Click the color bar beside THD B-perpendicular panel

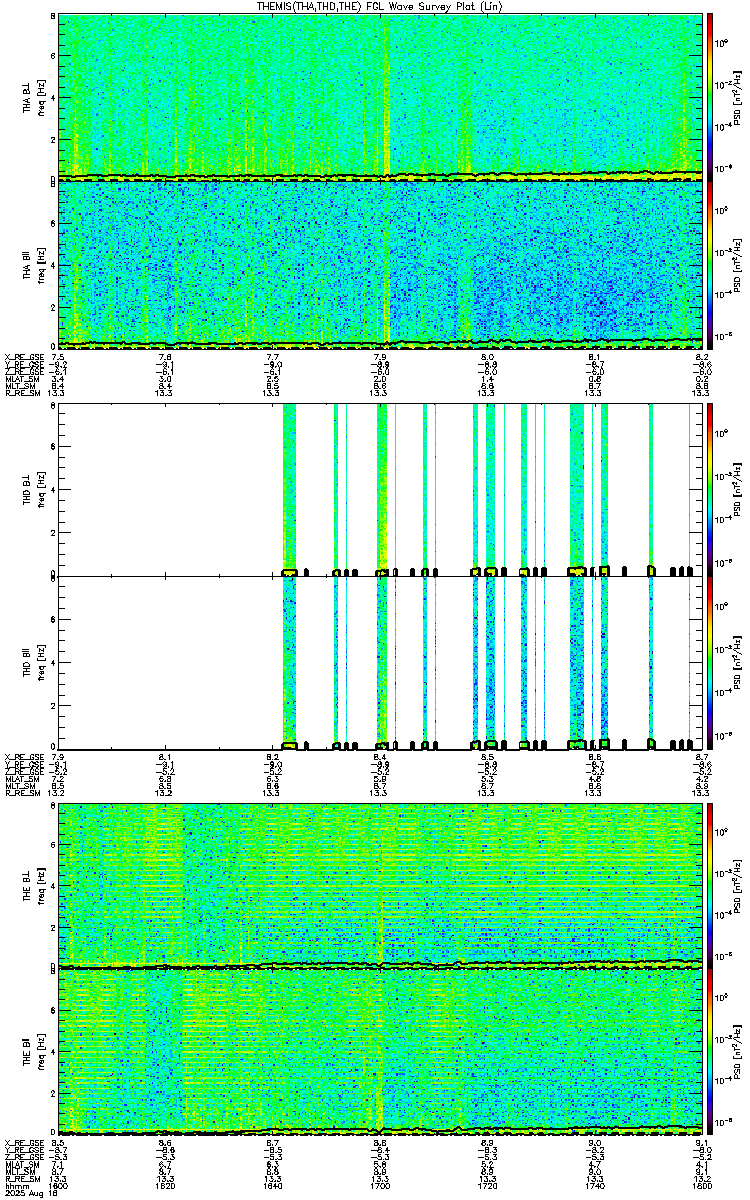click(x=710, y=491)
